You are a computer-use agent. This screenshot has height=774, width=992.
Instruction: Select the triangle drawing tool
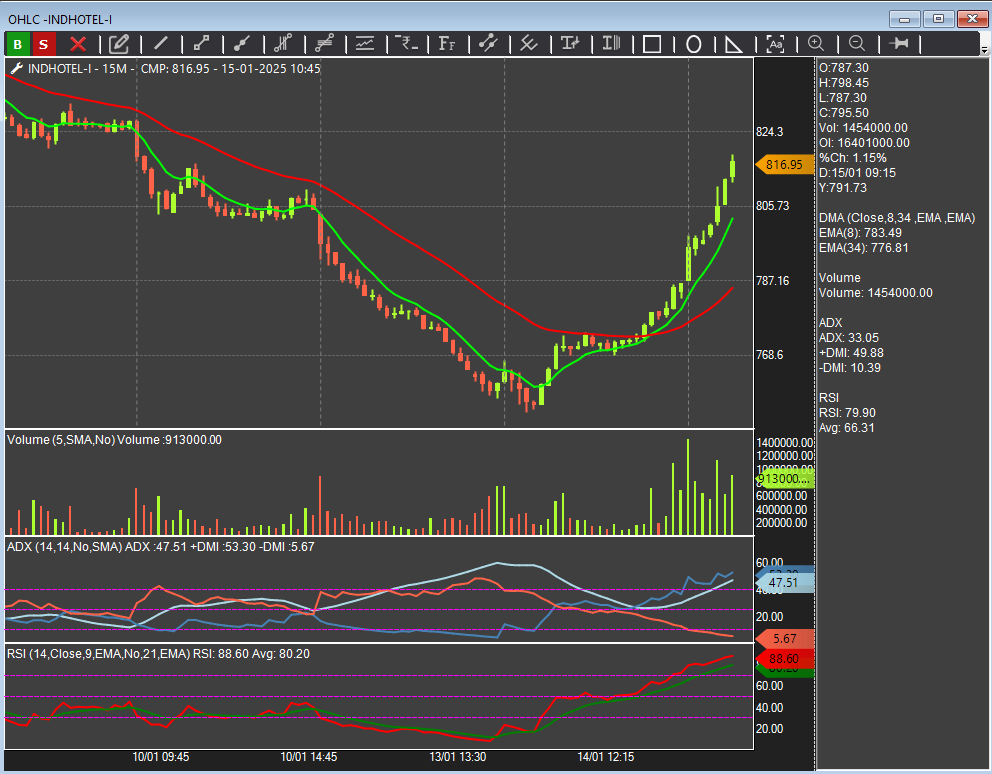(x=734, y=44)
